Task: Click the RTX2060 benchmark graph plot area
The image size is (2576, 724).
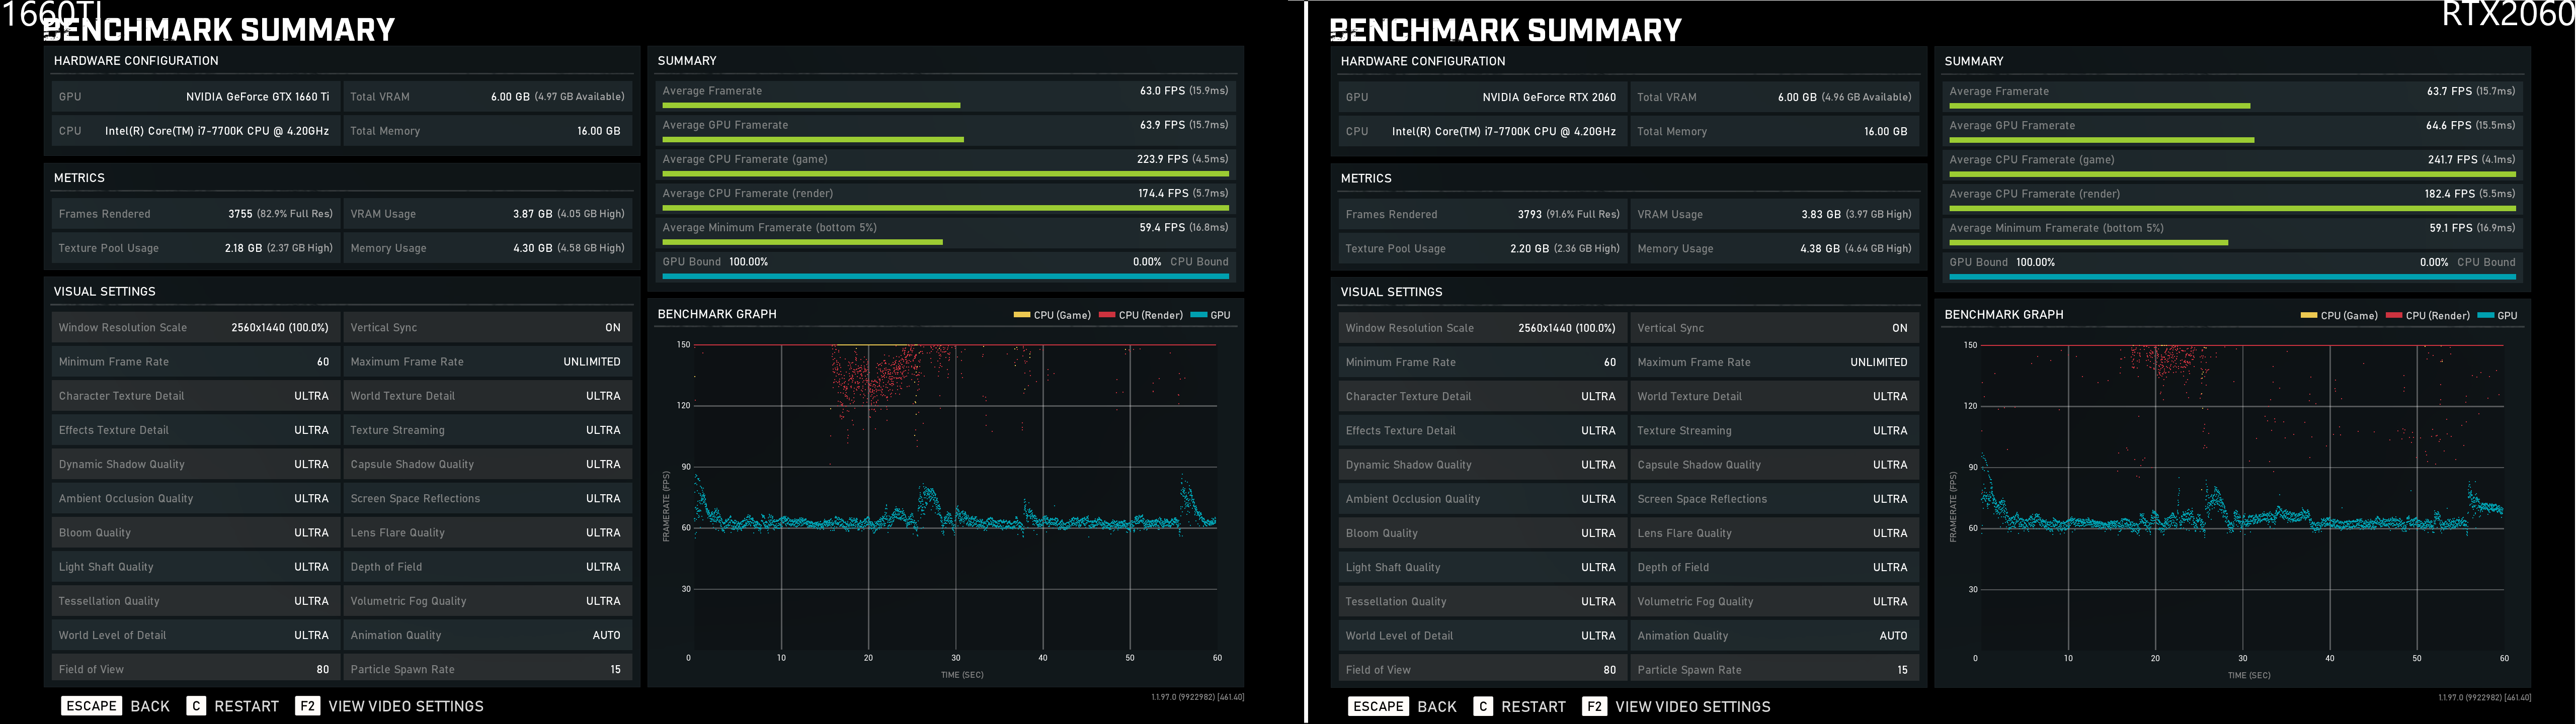Action: click(x=2242, y=498)
